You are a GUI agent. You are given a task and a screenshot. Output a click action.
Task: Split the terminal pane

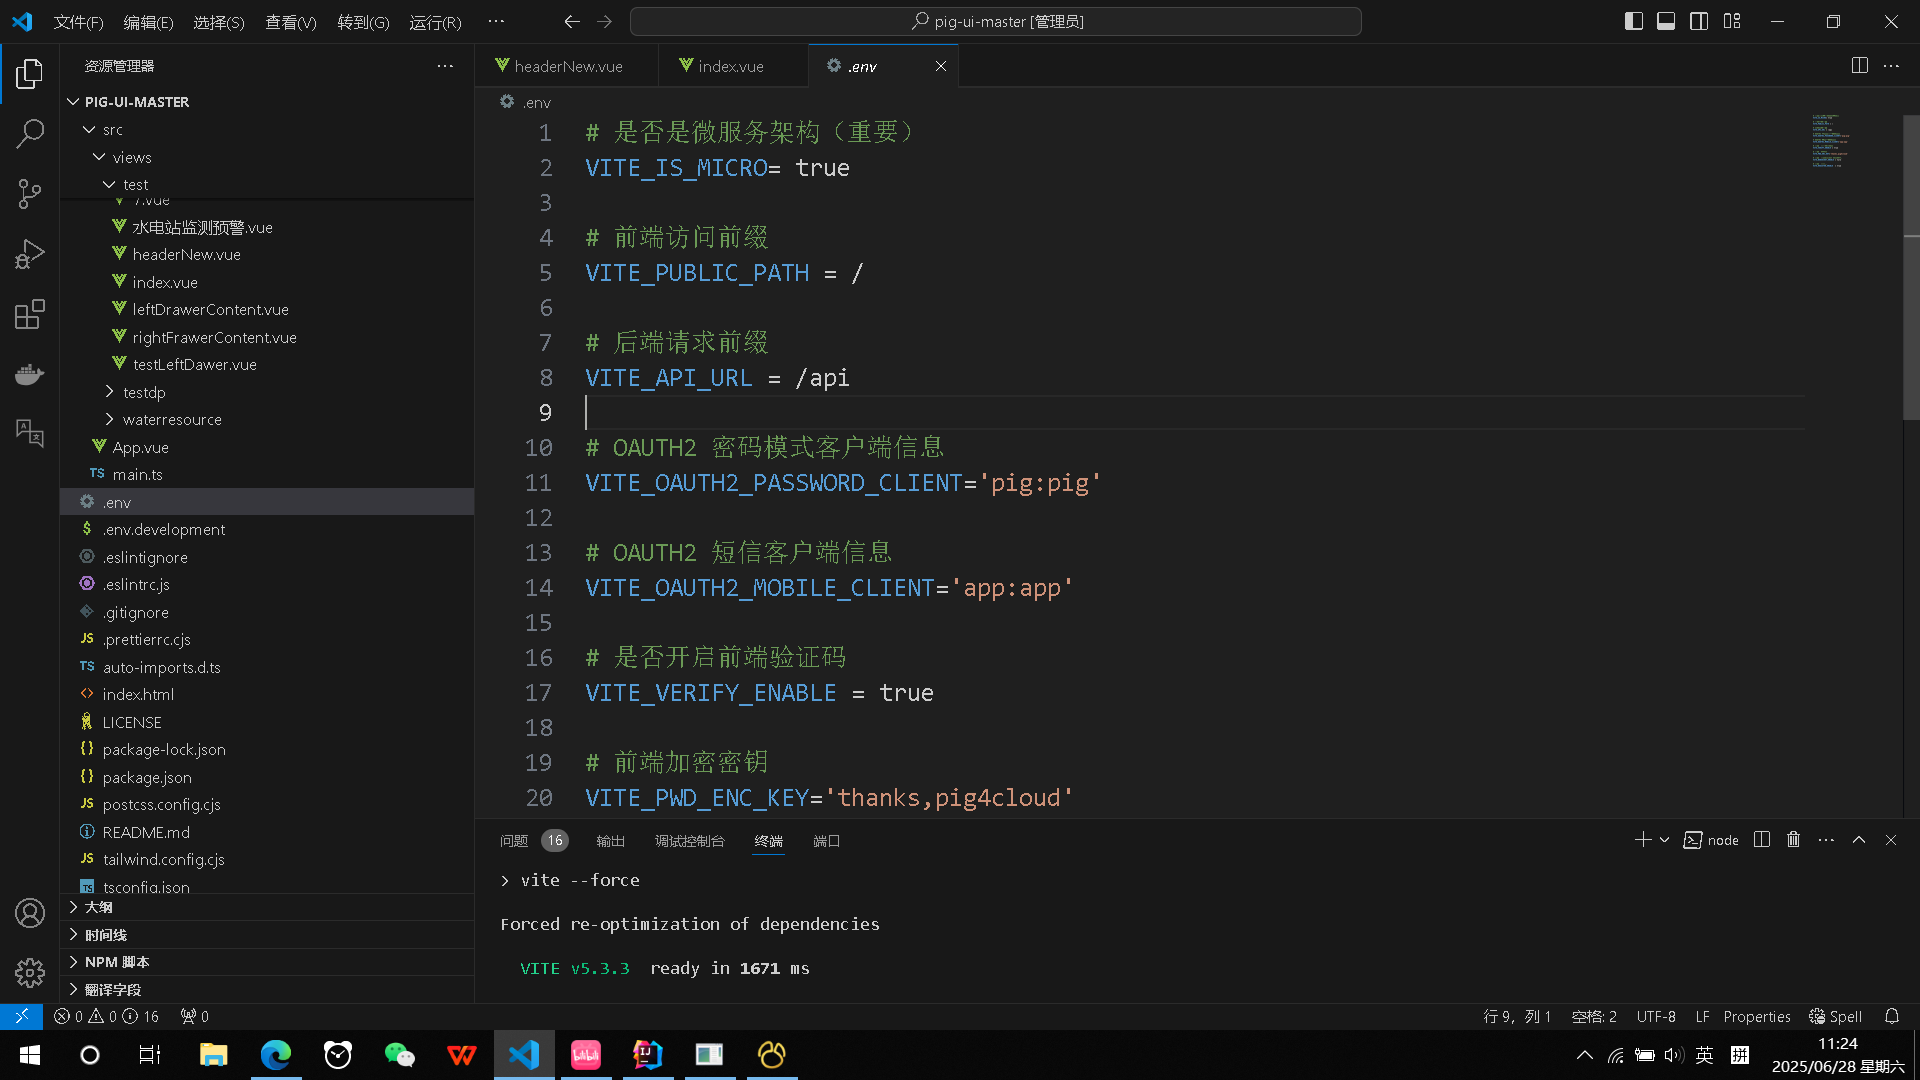pyautogui.click(x=1762, y=840)
